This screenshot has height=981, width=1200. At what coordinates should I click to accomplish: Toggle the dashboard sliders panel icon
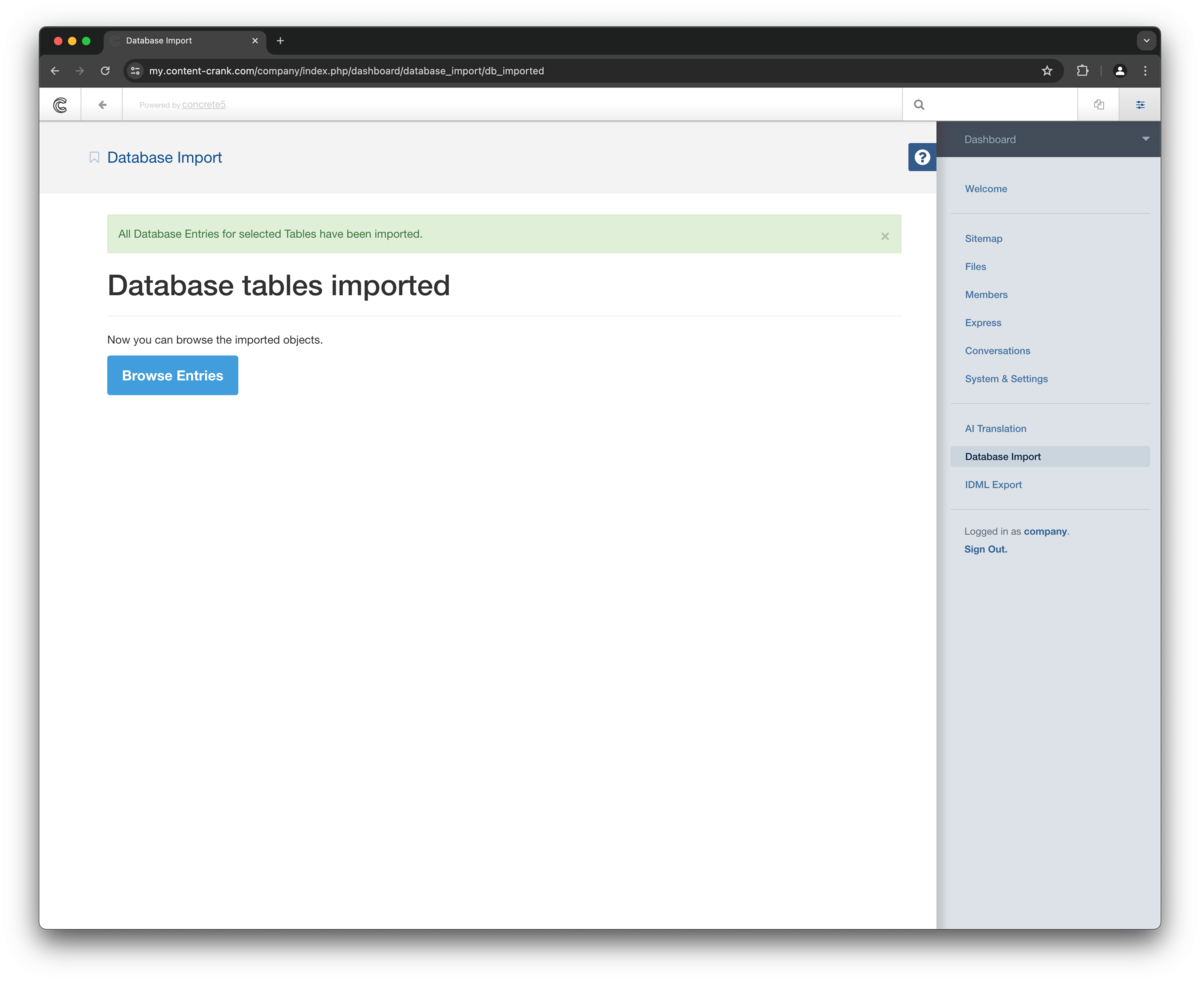pyautogui.click(x=1140, y=104)
